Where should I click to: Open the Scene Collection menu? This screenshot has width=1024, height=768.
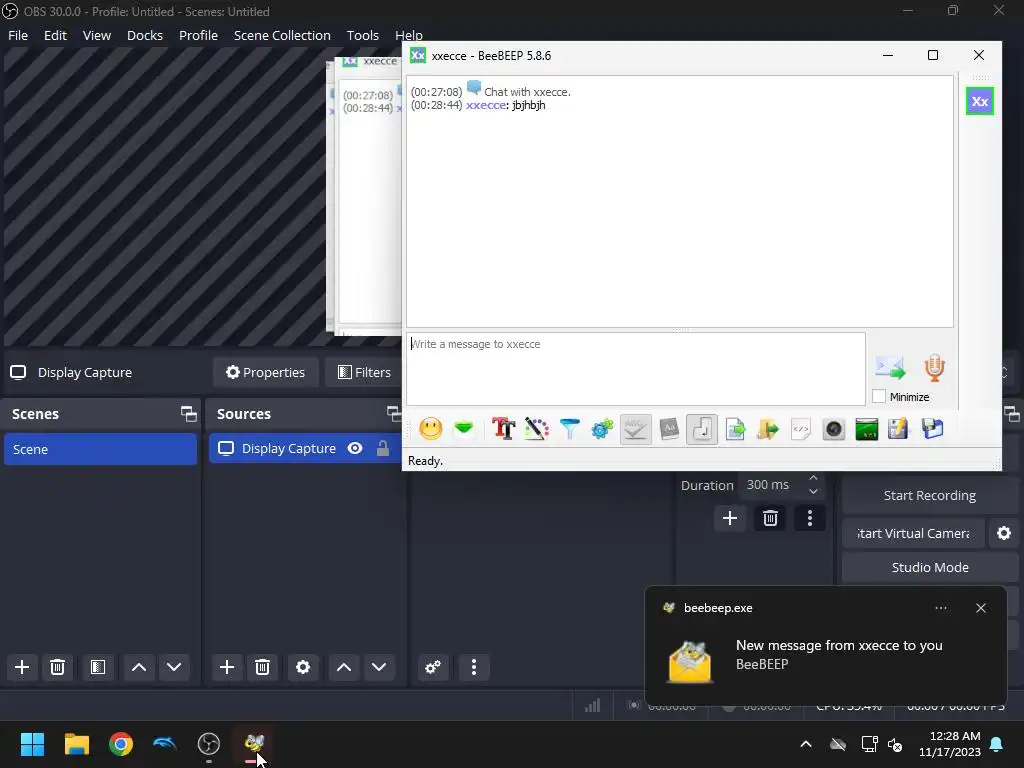[x=282, y=35]
